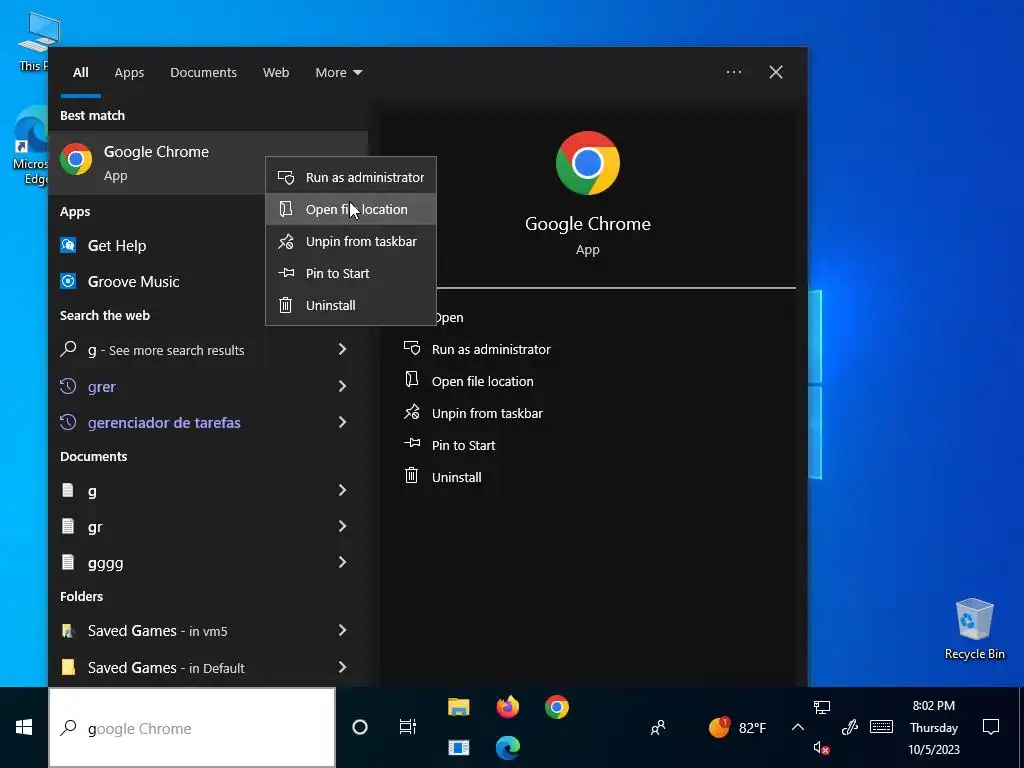The height and width of the screenshot is (768, 1024).
Task: Show hidden system tray icons chevron
Action: tap(797, 727)
